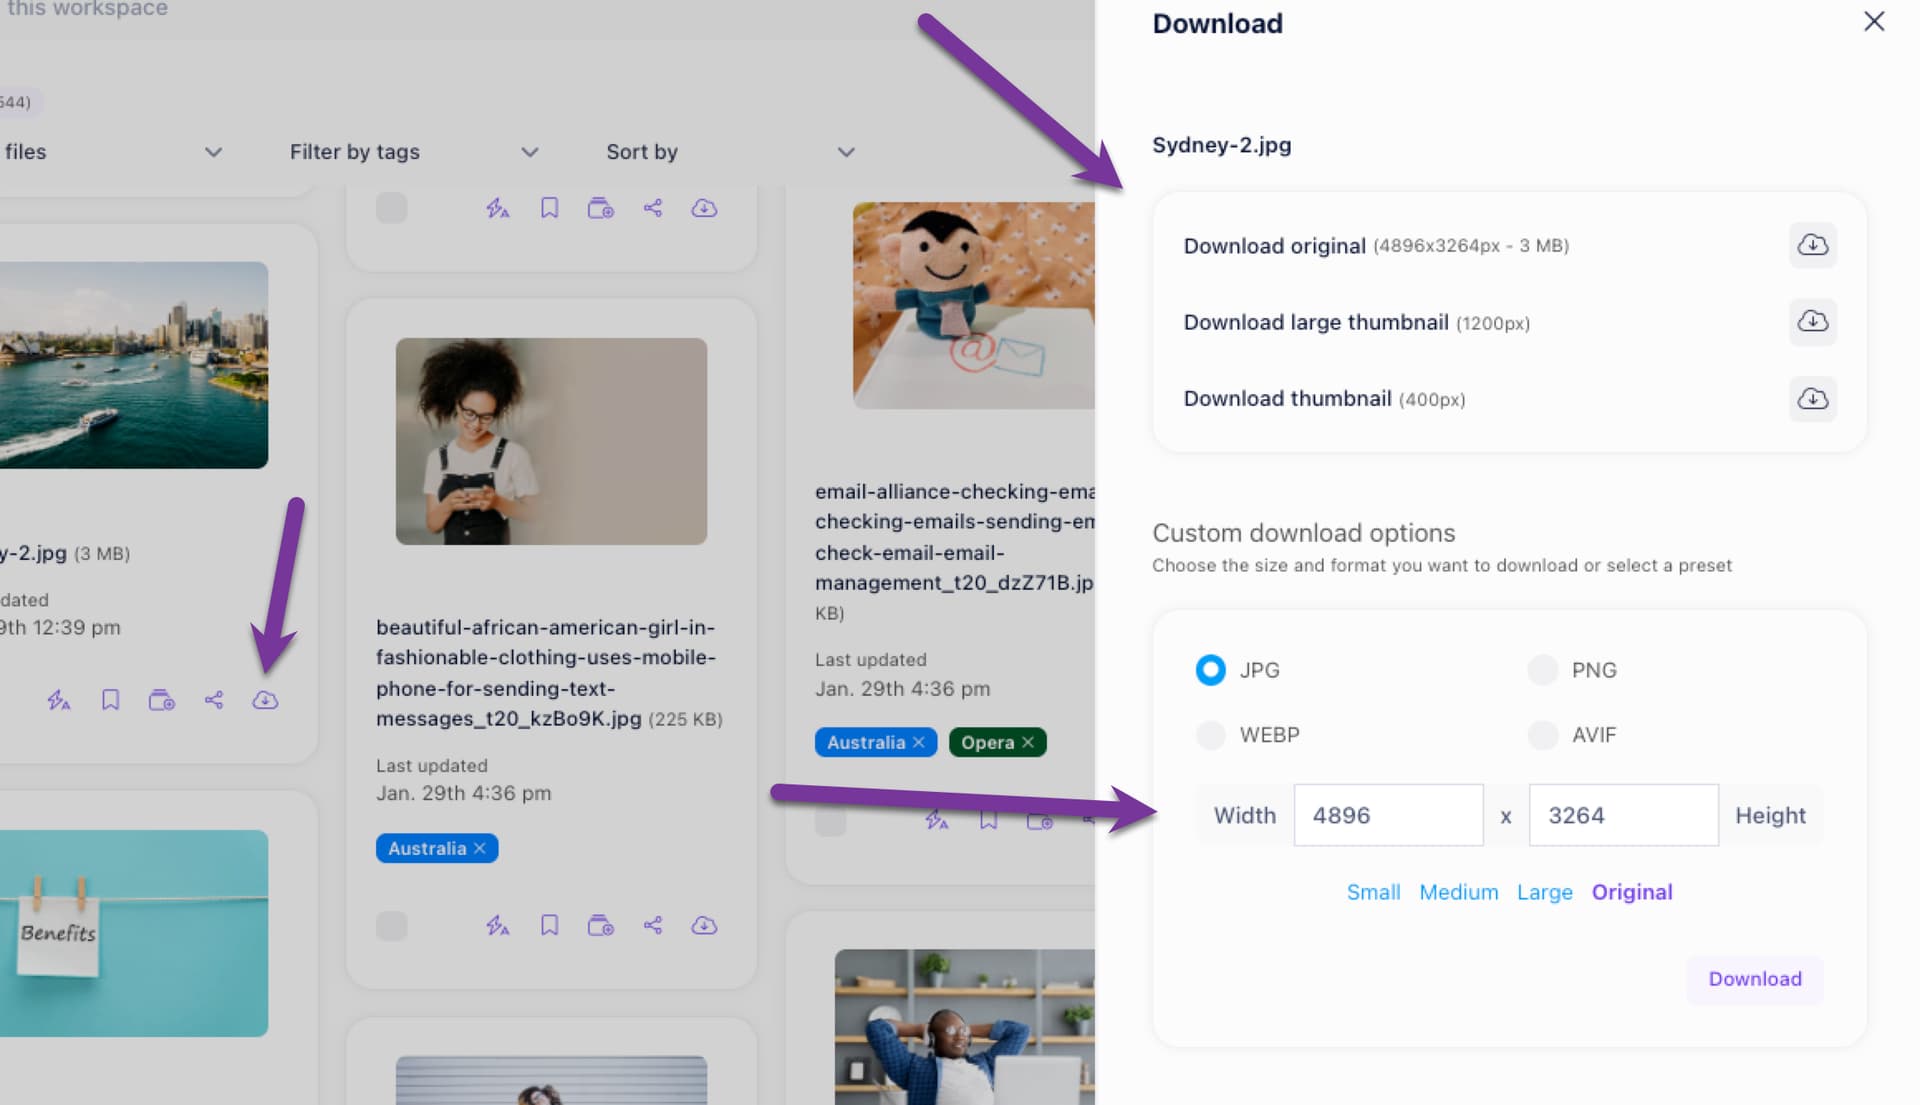
Task: Open download for Sydney-2.jpg card
Action: tap(265, 700)
